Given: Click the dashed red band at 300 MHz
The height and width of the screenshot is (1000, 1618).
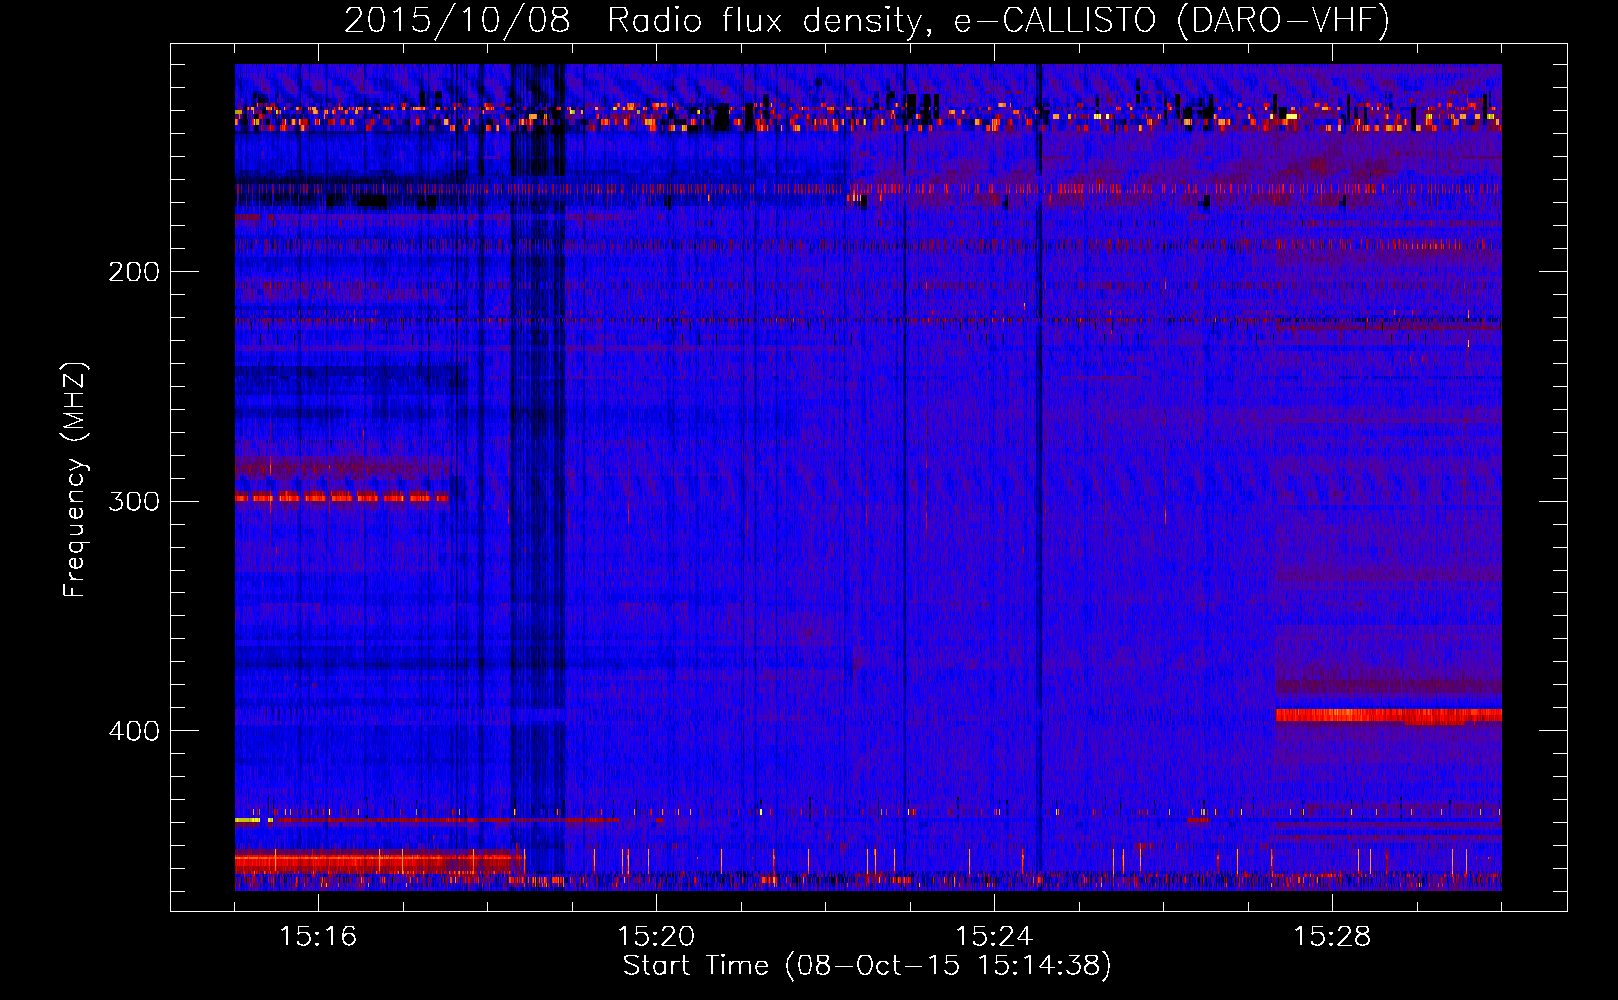Looking at the screenshot, I should click(341, 497).
